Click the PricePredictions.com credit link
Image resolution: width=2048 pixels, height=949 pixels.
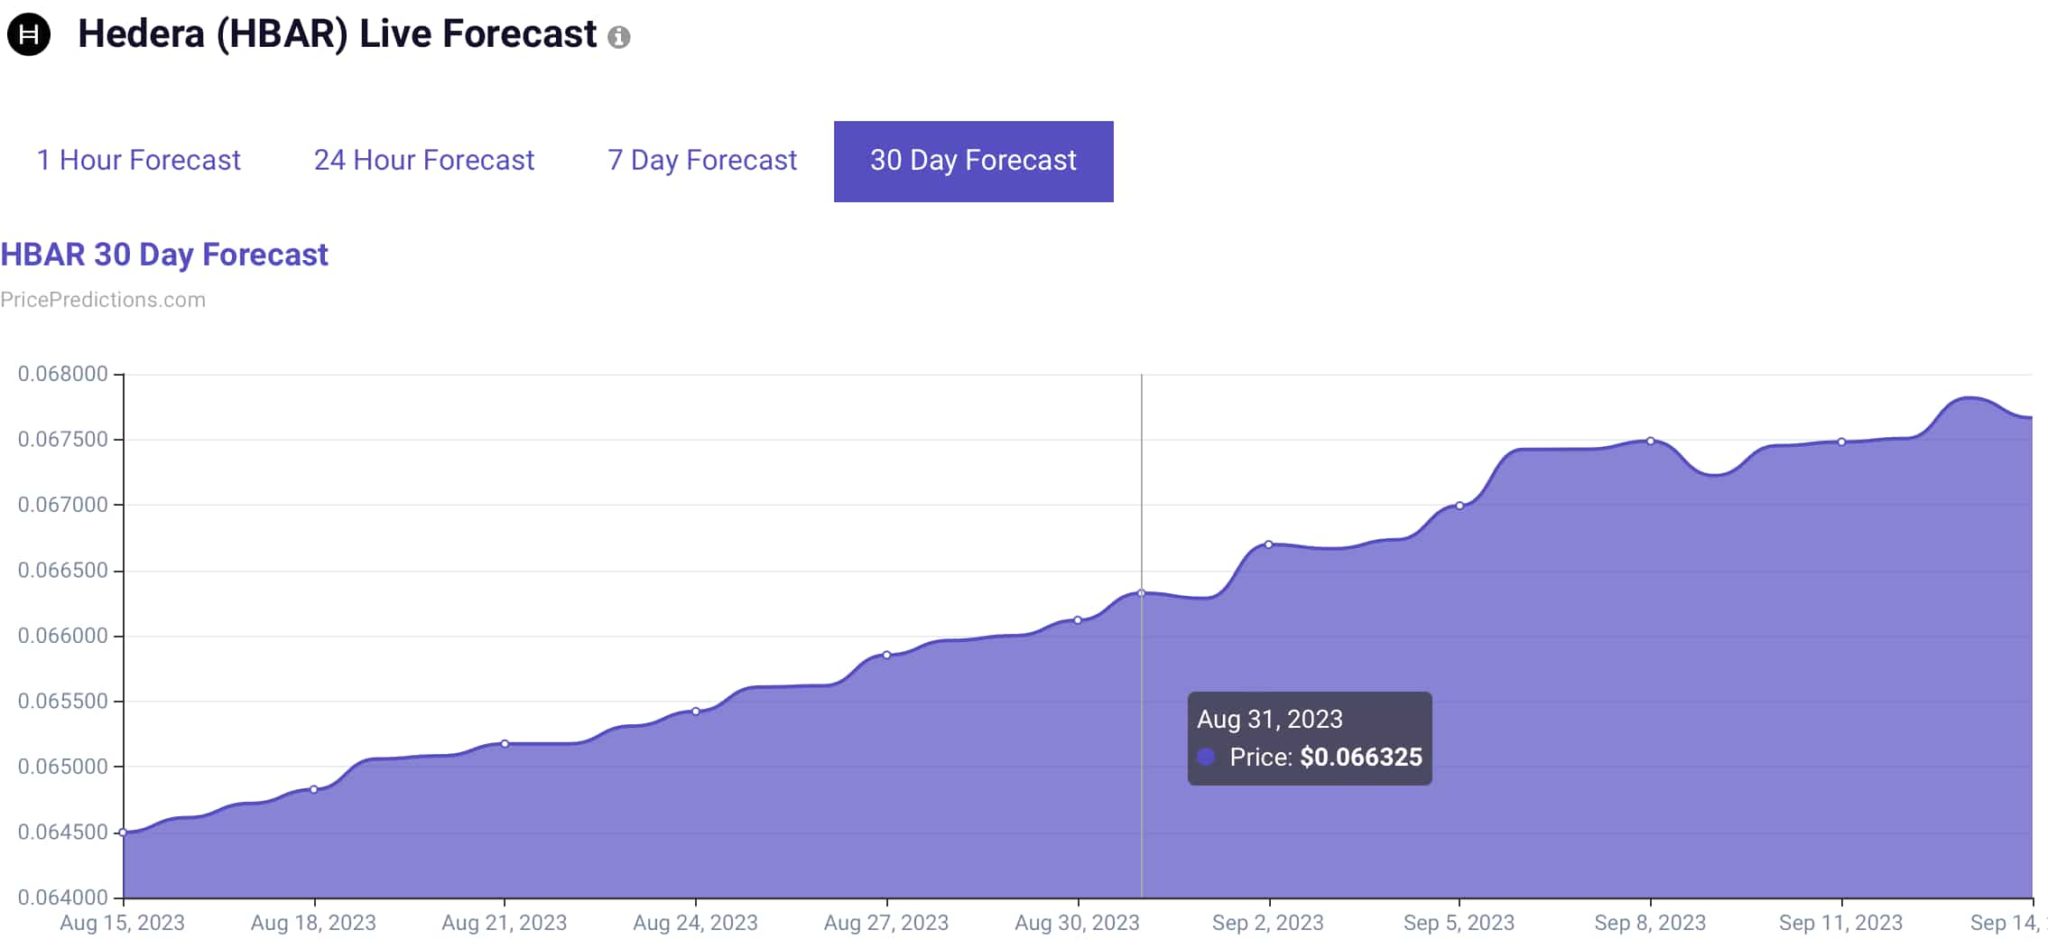coord(103,300)
